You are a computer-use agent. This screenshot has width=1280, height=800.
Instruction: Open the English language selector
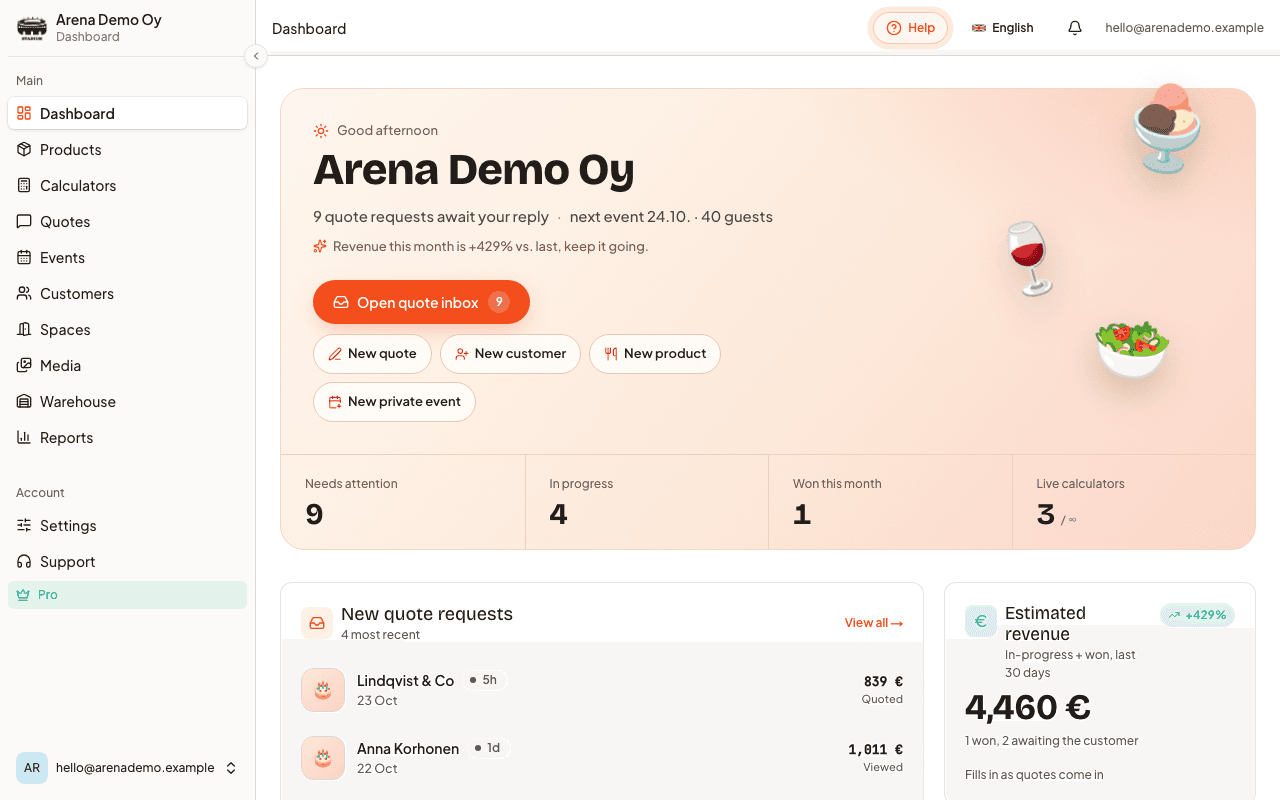click(x=1003, y=28)
